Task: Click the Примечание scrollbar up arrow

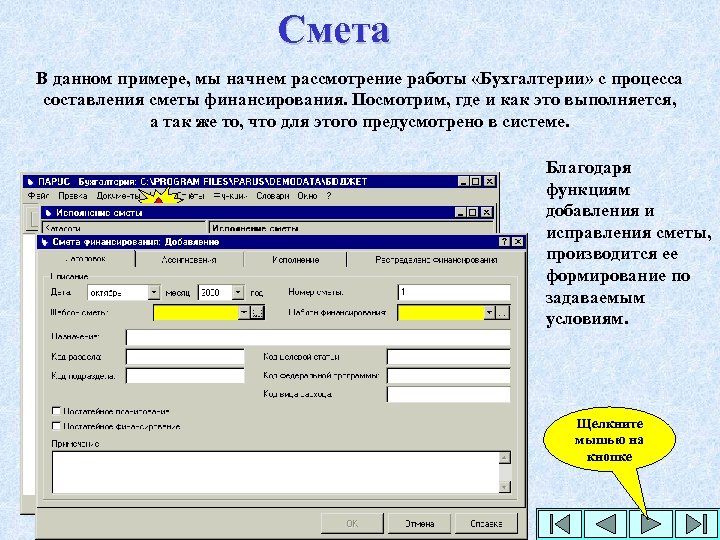Action: [504, 458]
